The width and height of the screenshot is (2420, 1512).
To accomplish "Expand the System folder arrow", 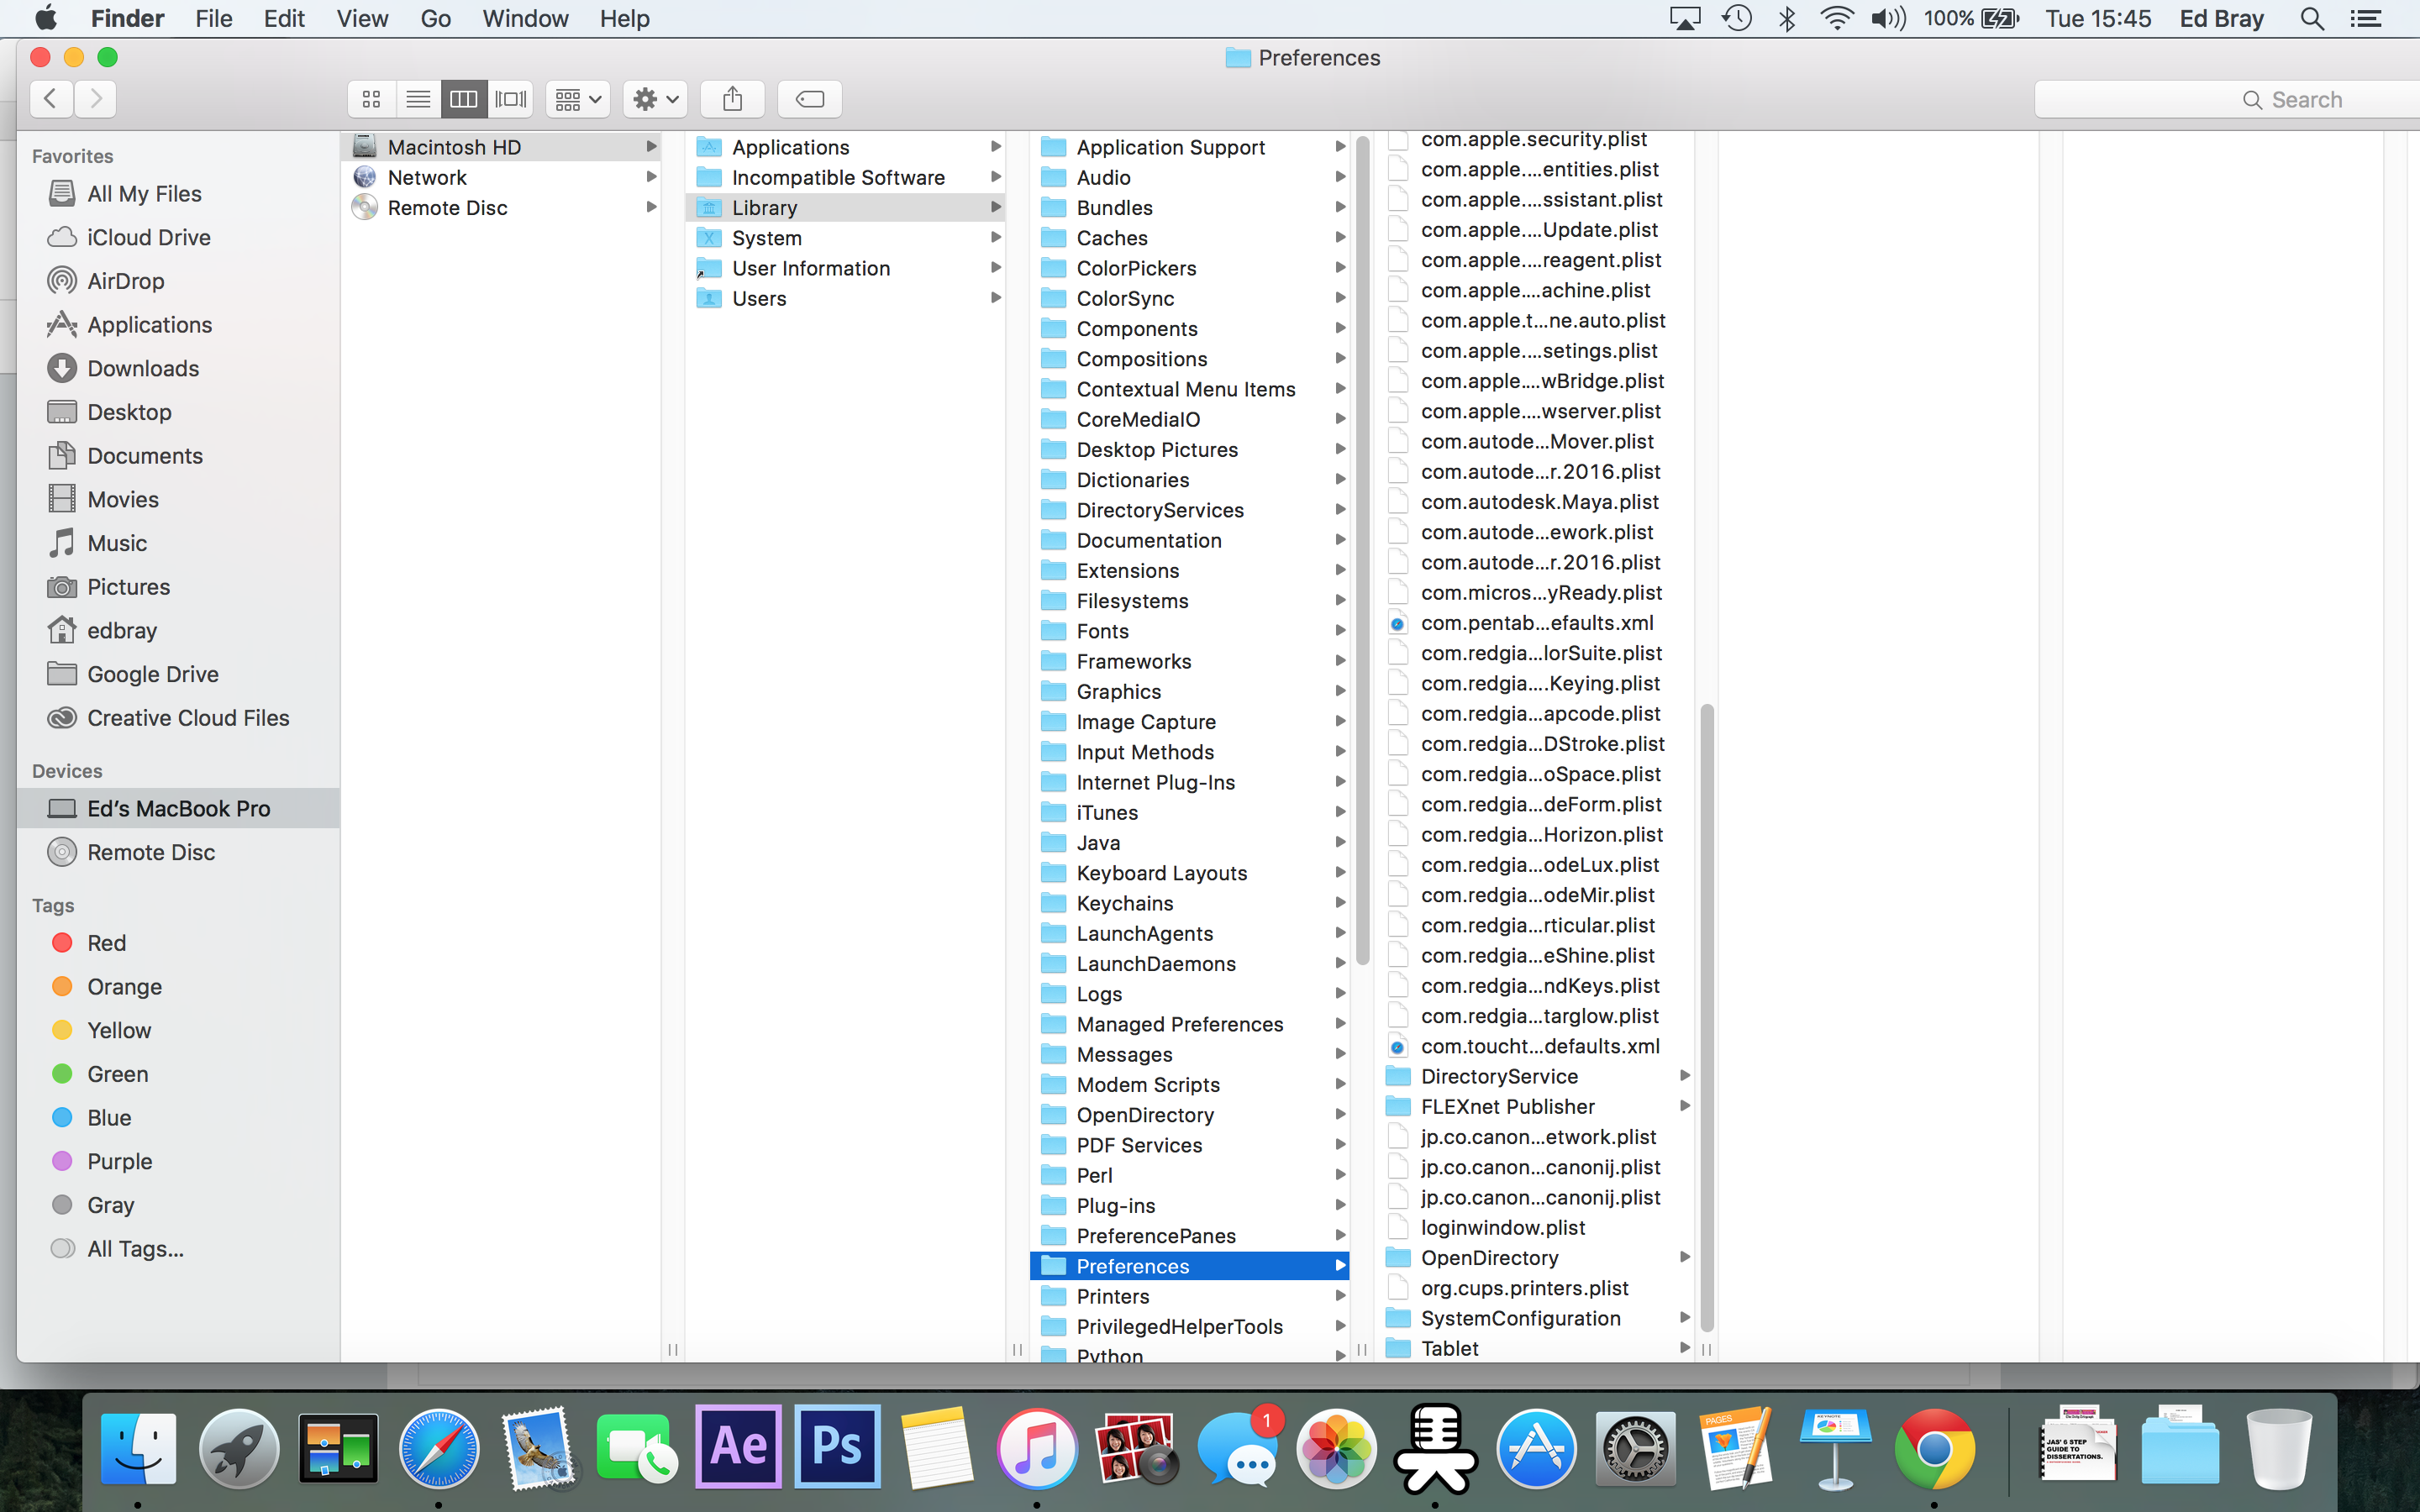I will click(x=996, y=238).
